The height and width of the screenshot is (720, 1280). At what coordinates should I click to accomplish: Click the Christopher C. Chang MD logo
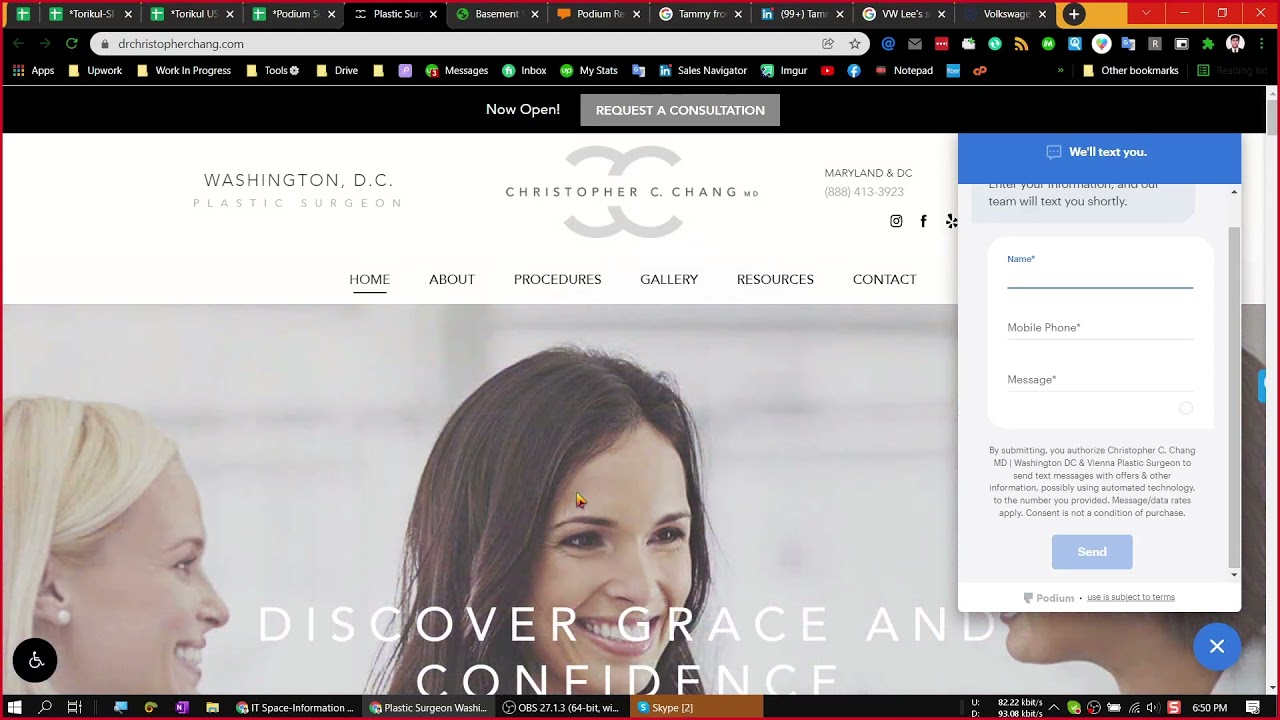pos(632,192)
